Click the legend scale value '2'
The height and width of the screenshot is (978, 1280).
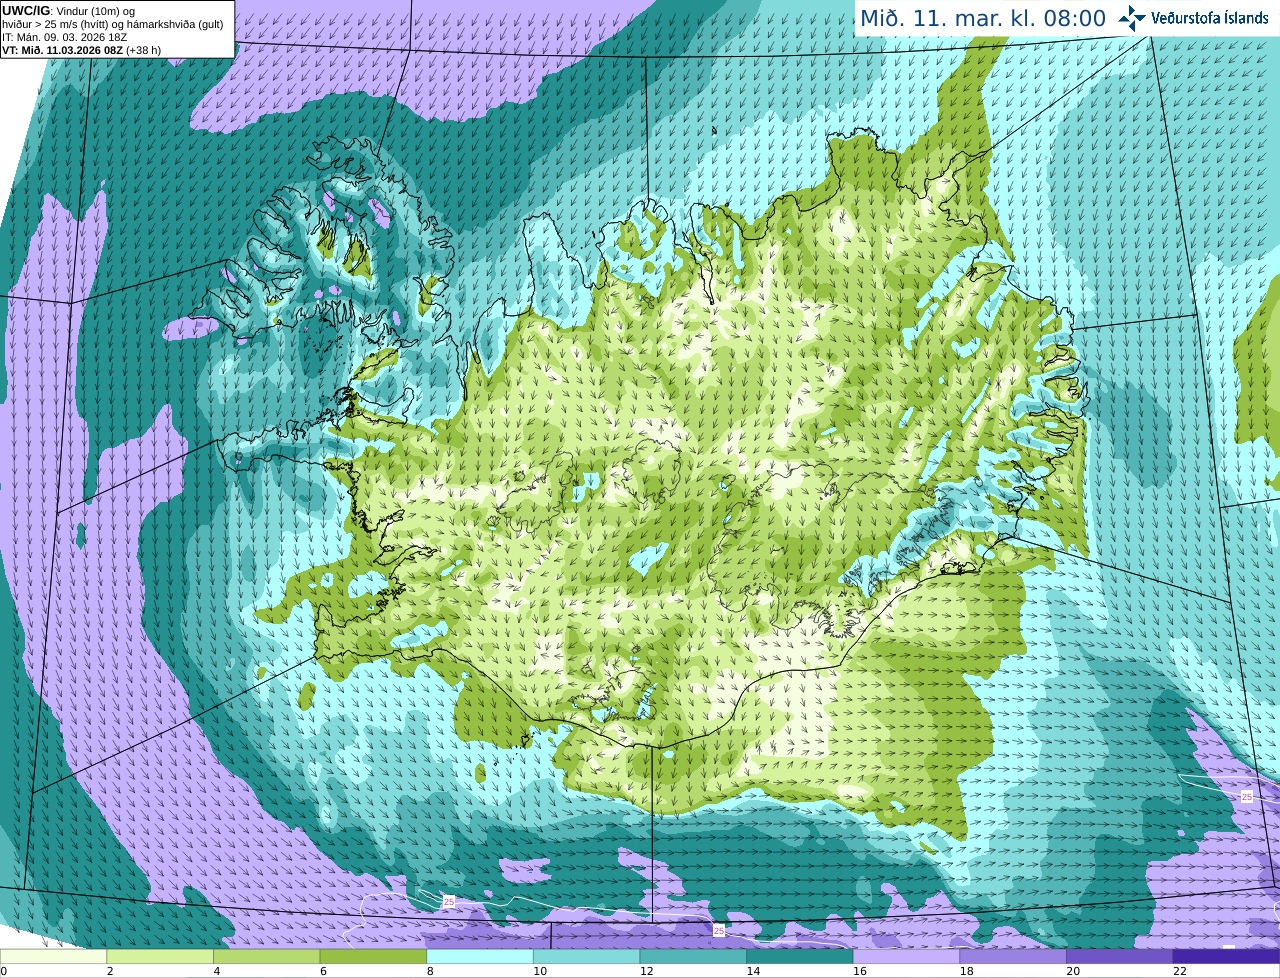pyautogui.click(x=110, y=971)
